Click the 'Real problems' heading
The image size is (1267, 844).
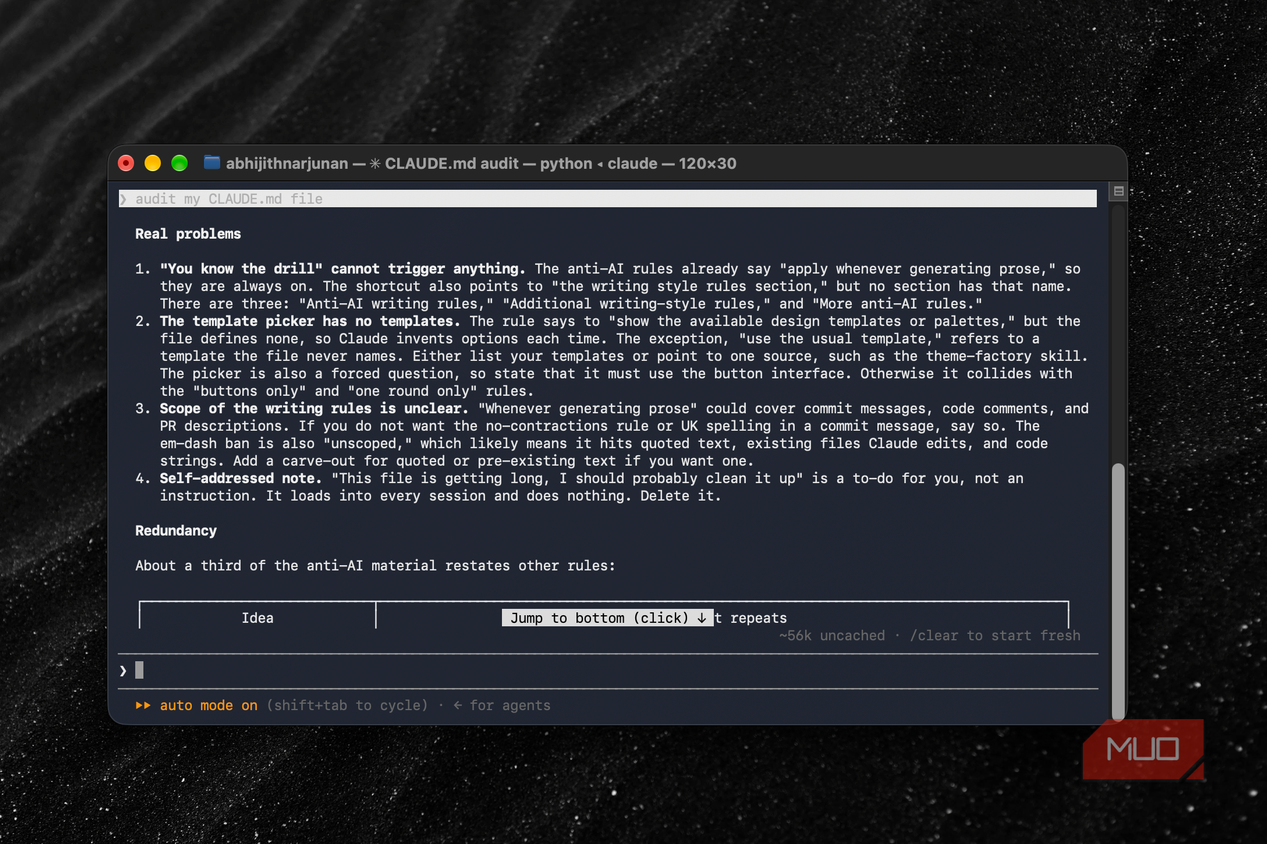point(188,234)
